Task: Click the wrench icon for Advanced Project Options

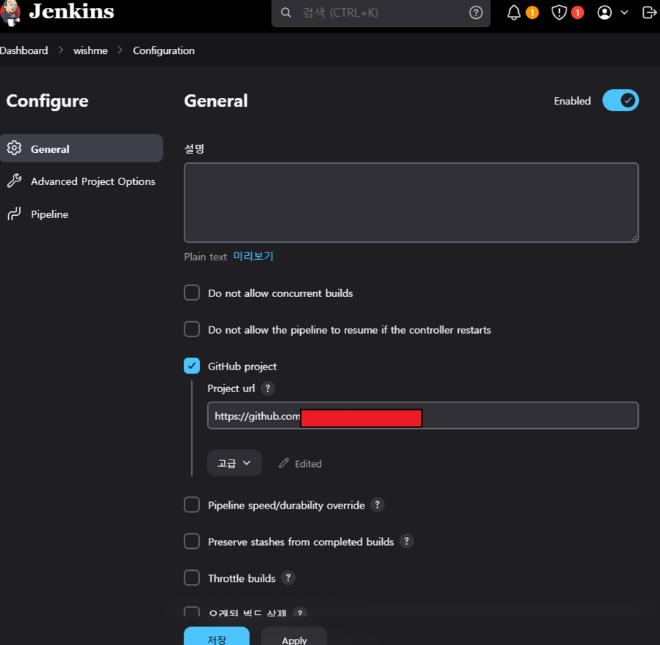Action: [x=14, y=181]
